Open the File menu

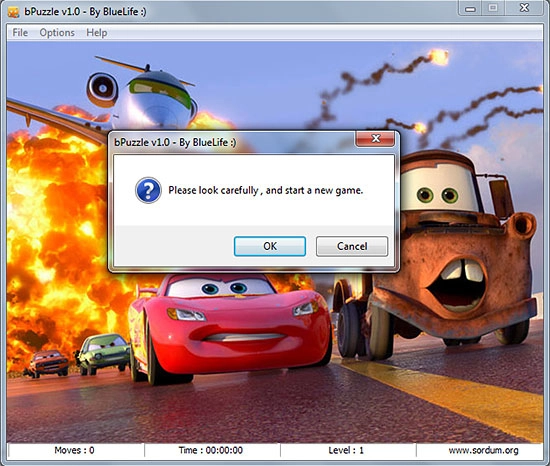pos(20,33)
